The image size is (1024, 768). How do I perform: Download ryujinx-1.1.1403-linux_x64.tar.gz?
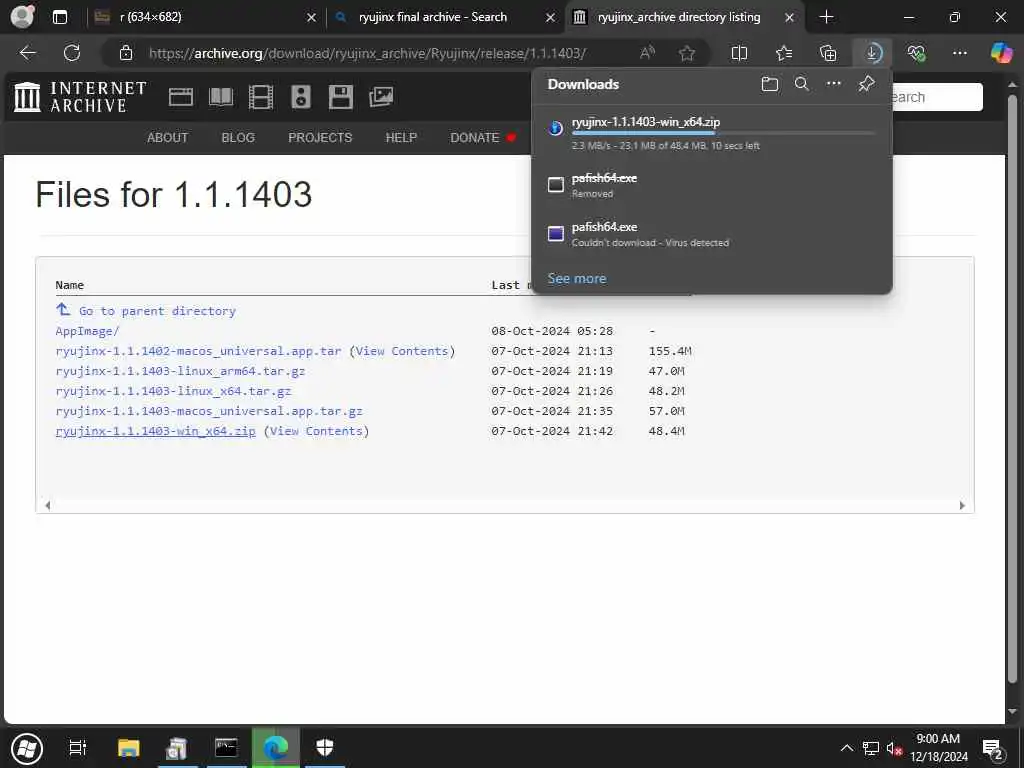pyautogui.click(x=173, y=391)
